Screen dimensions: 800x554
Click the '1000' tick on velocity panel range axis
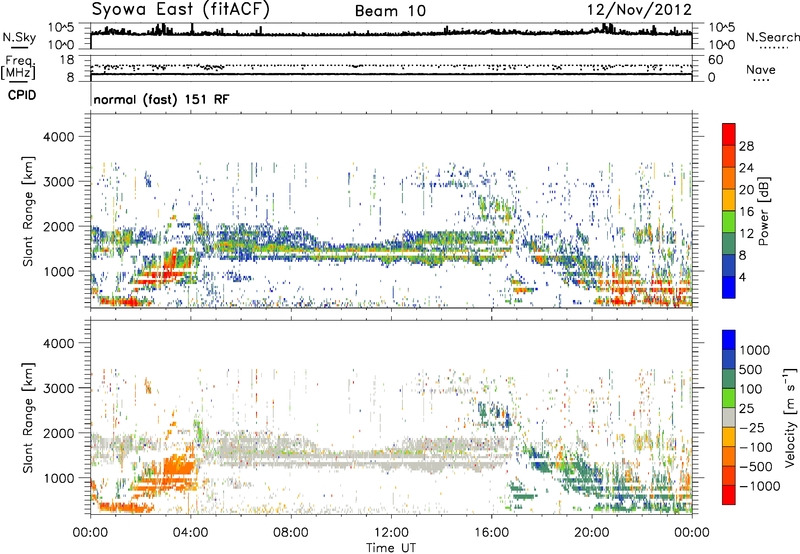click(58, 477)
